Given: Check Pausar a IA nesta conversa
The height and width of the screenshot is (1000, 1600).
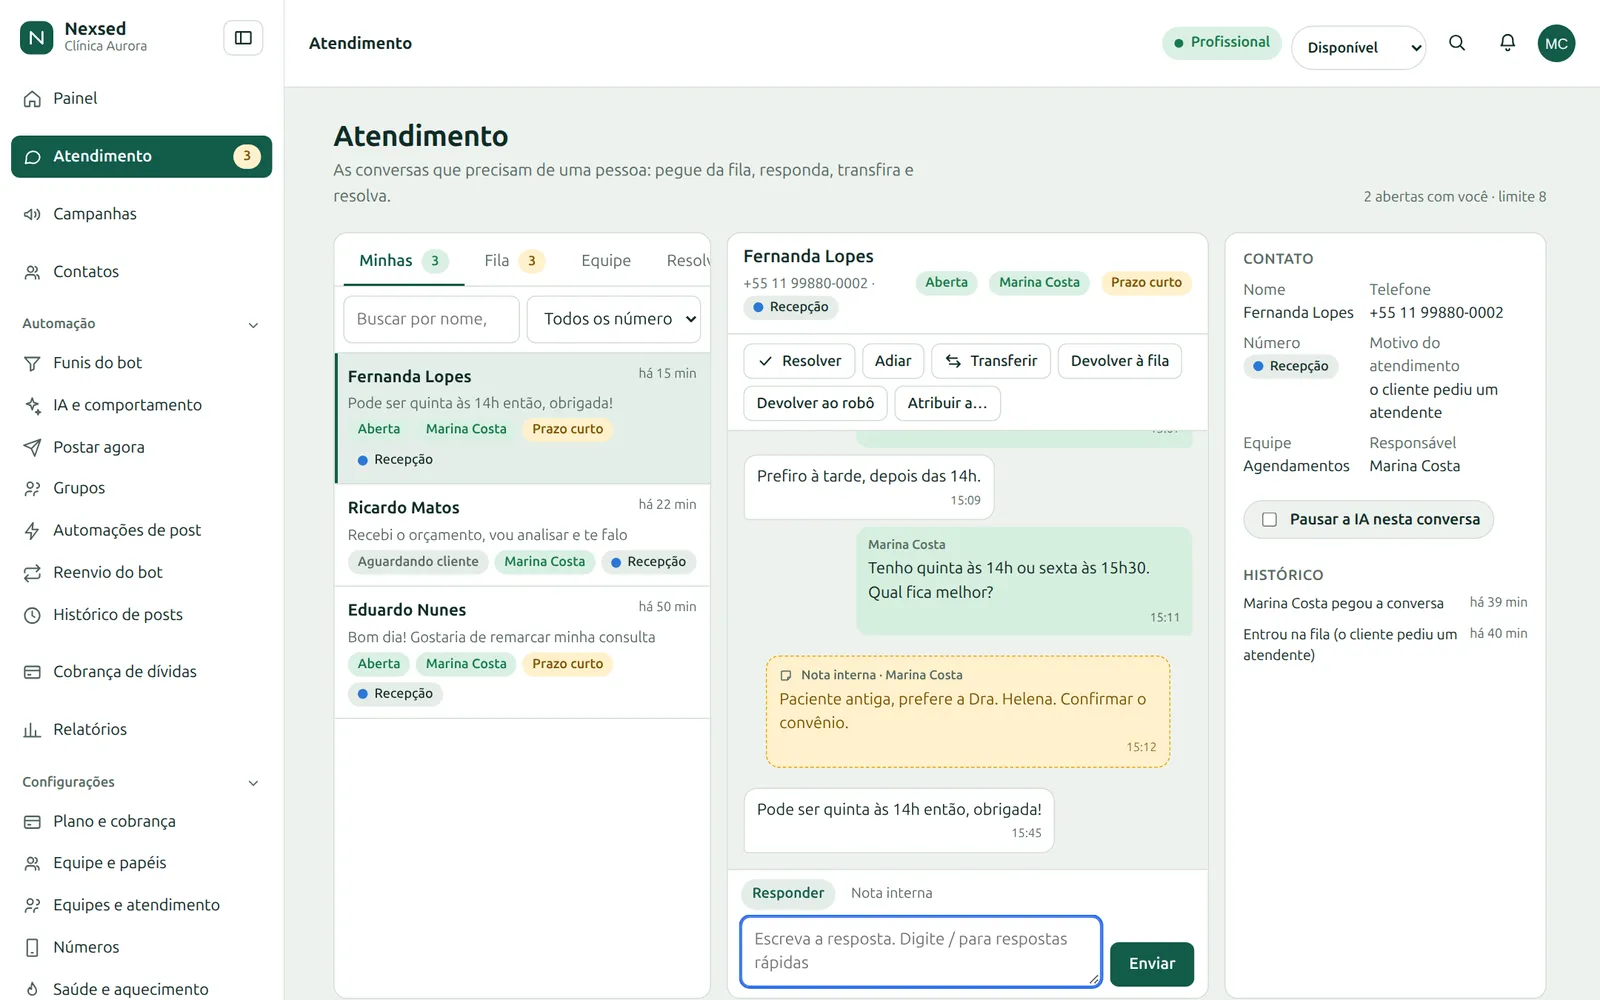Looking at the screenshot, I should 1269,519.
